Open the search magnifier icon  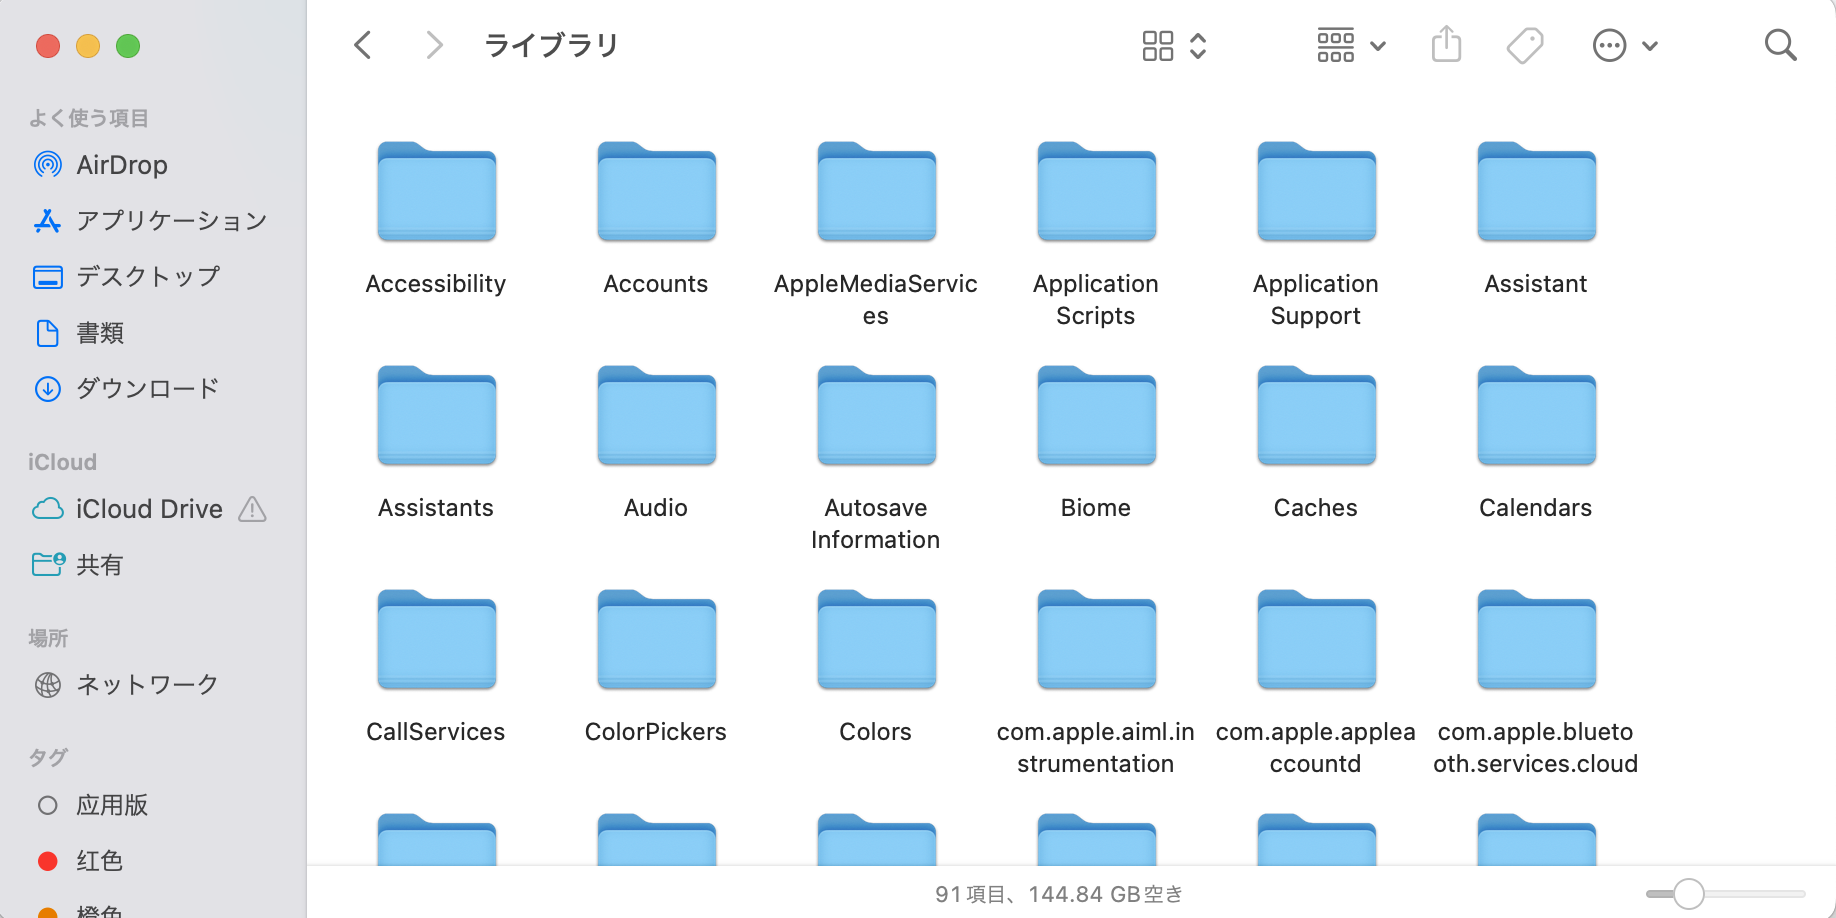(1780, 45)
